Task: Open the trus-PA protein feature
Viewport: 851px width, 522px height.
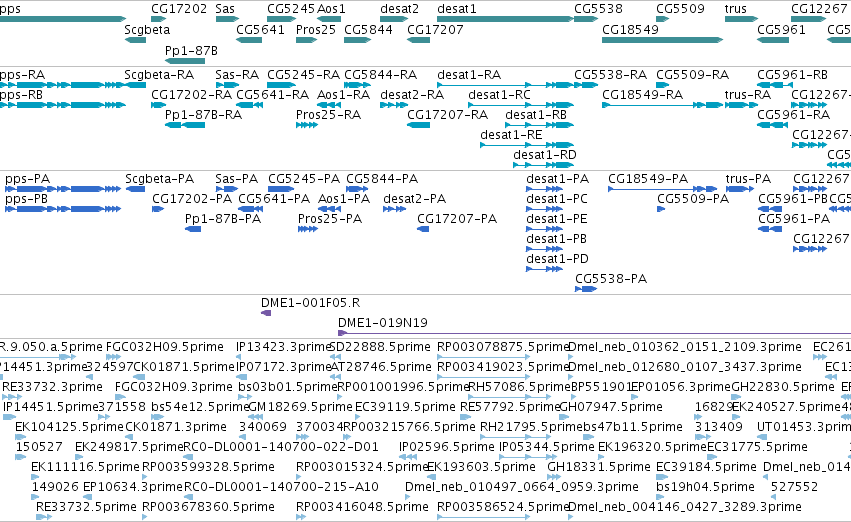Action: (740, 189)
